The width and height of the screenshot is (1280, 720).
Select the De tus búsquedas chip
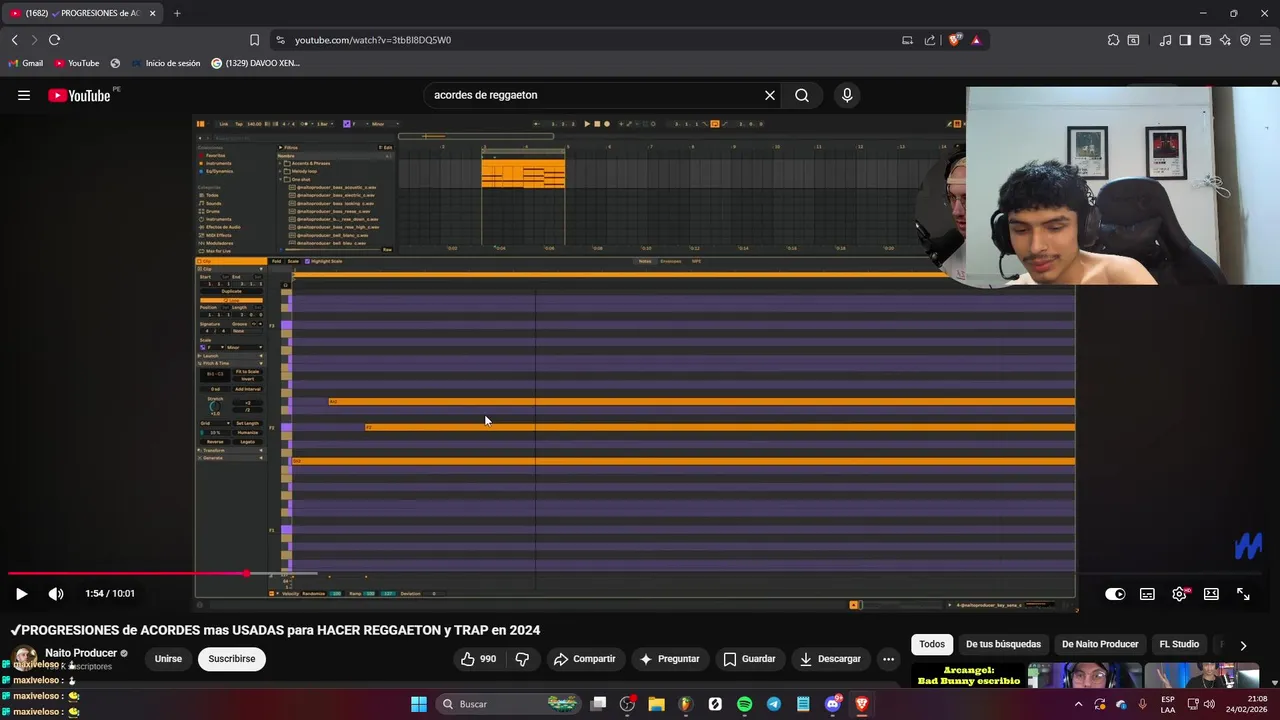click(x=1003, y=644)
